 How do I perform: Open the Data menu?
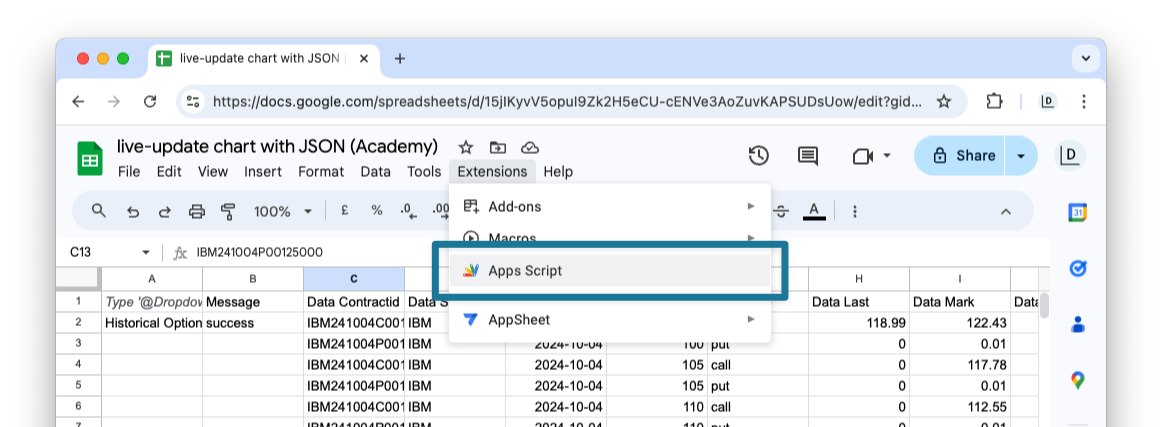click(375, 171)
